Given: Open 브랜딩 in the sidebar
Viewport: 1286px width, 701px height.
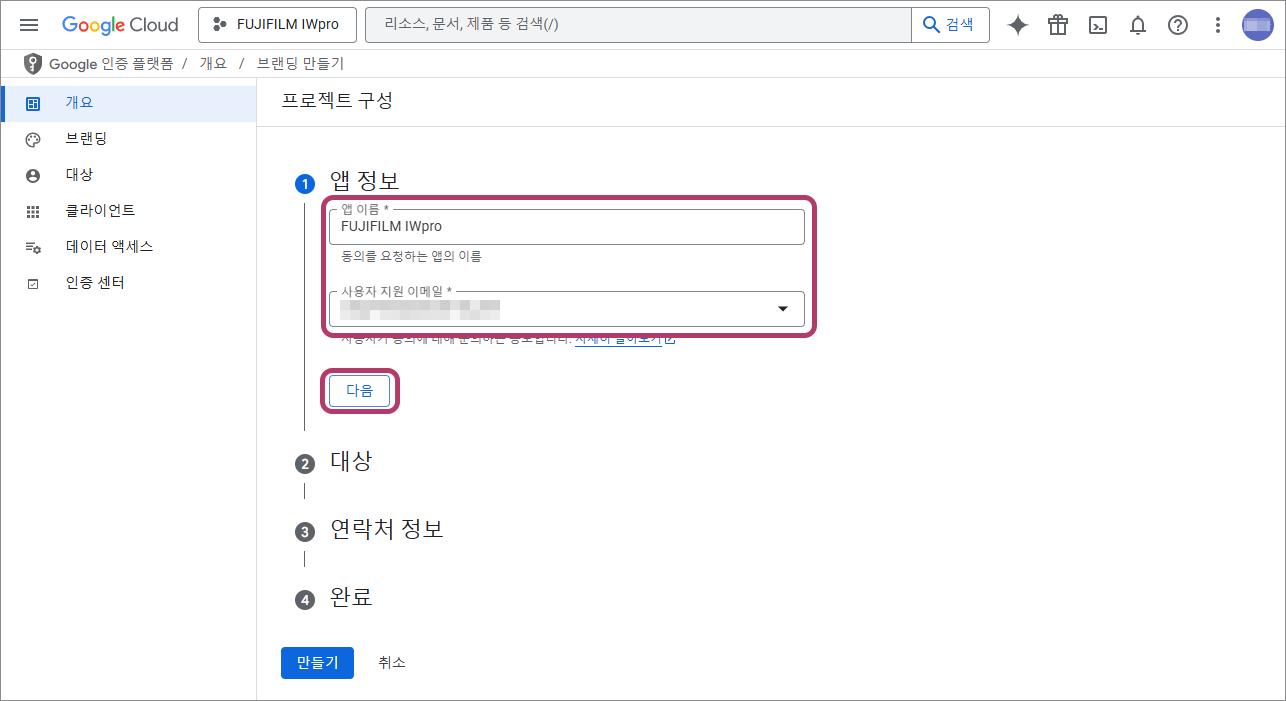Looking at the screenshot, I should click(128, 139).
